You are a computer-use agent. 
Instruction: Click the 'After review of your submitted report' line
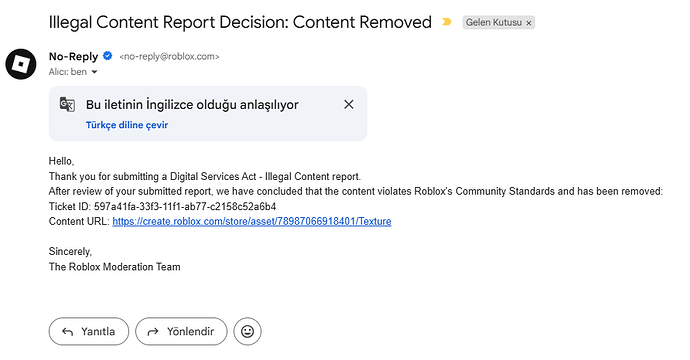tap(356, 191)
